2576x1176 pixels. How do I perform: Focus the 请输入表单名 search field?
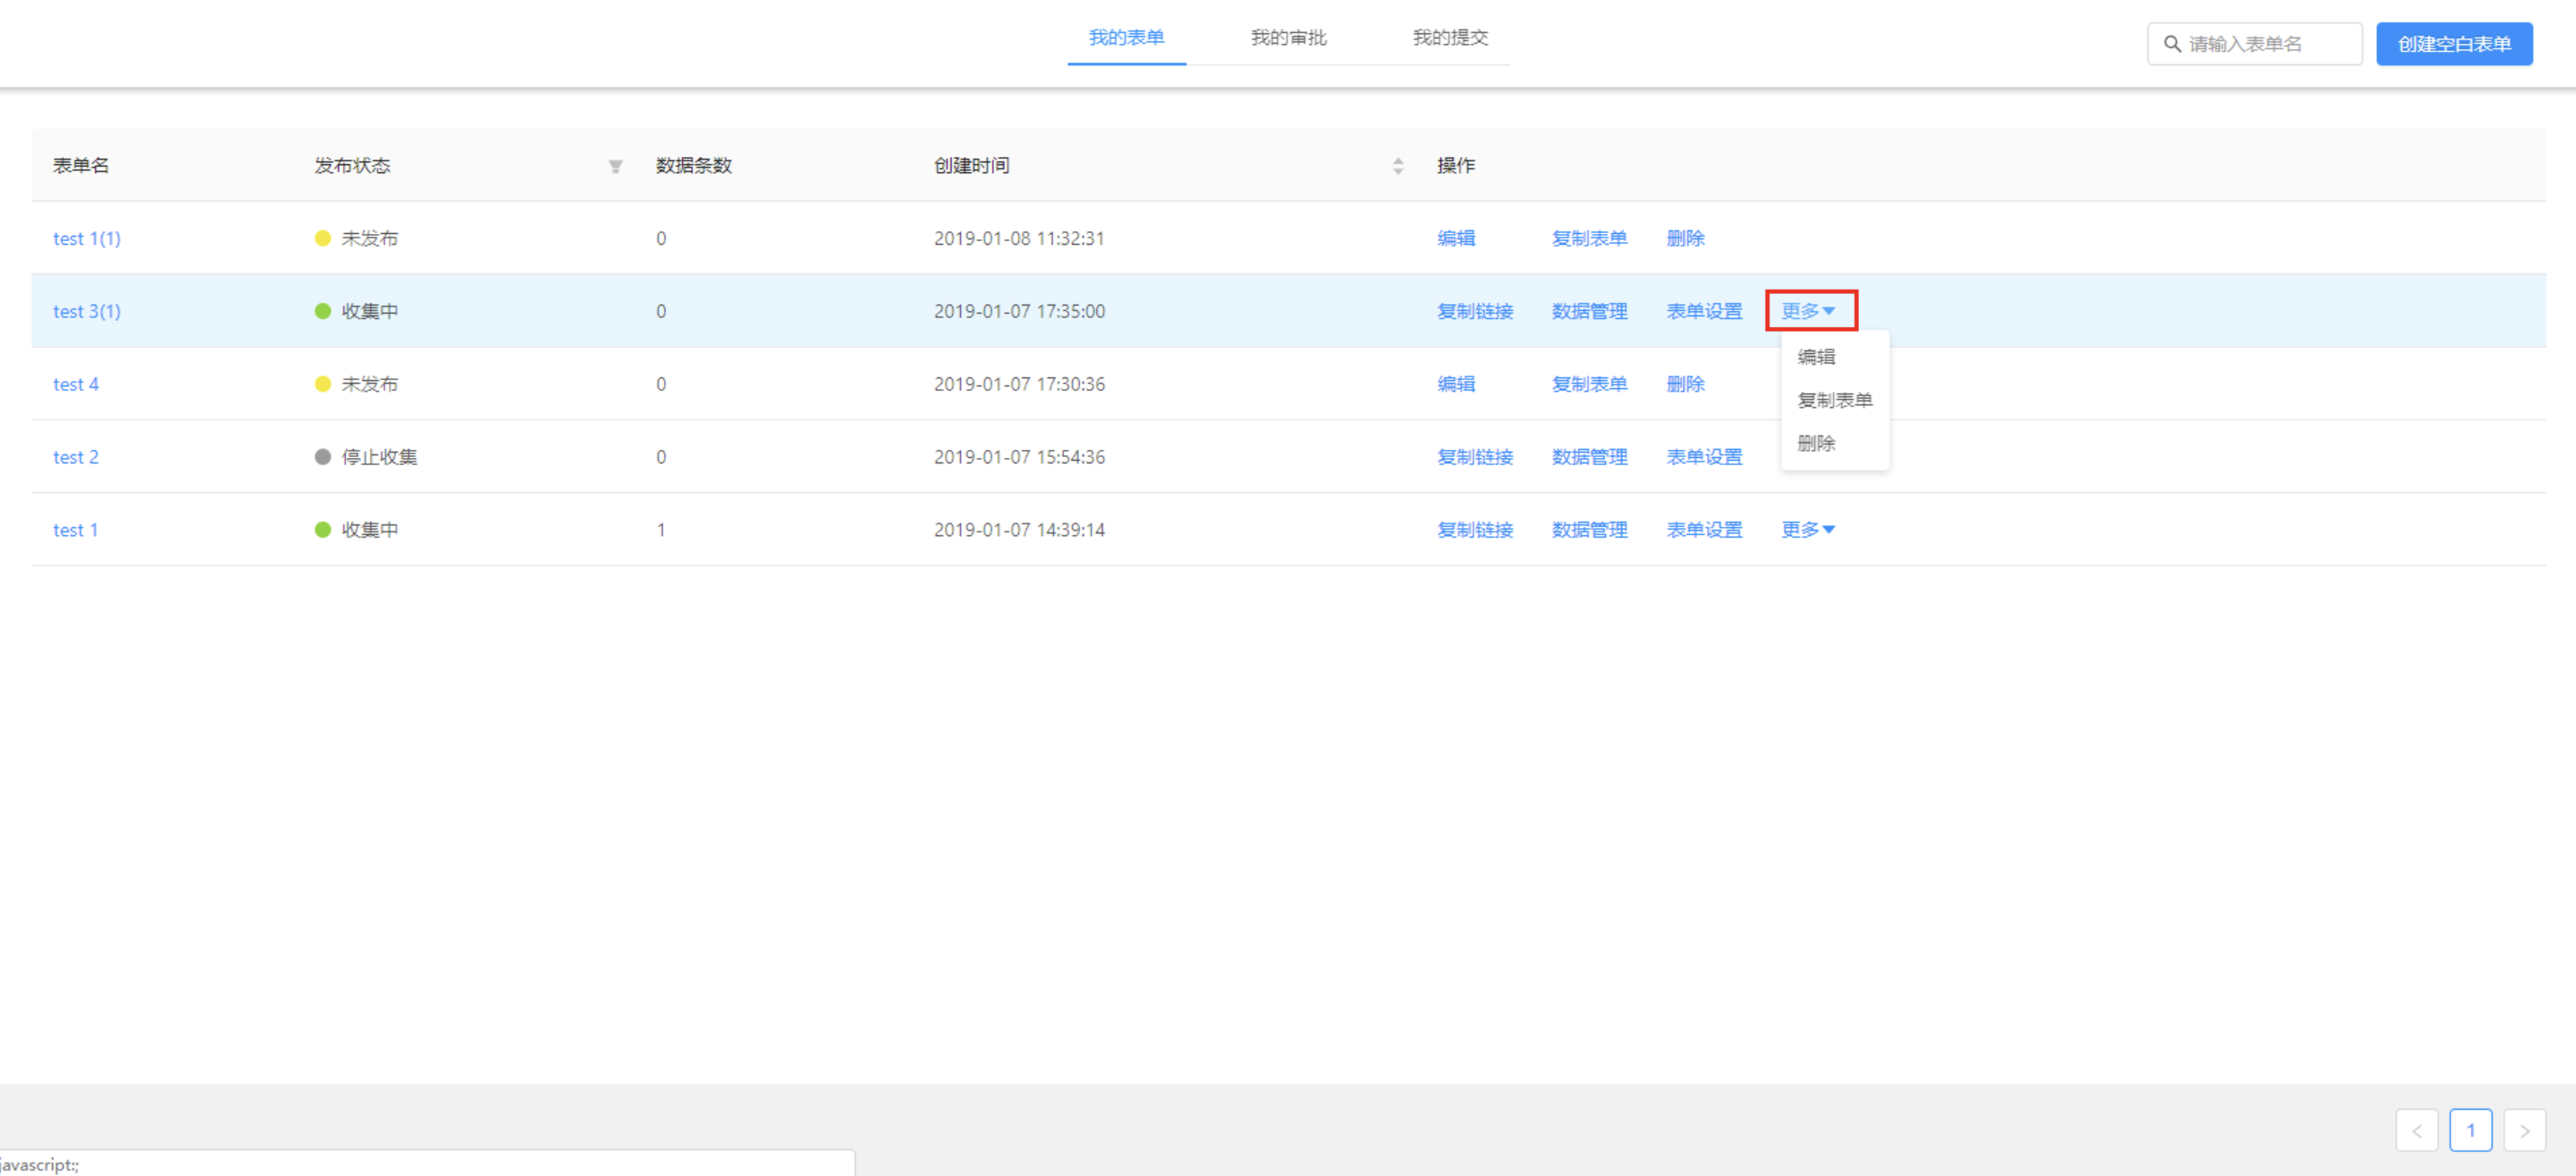2254,44
